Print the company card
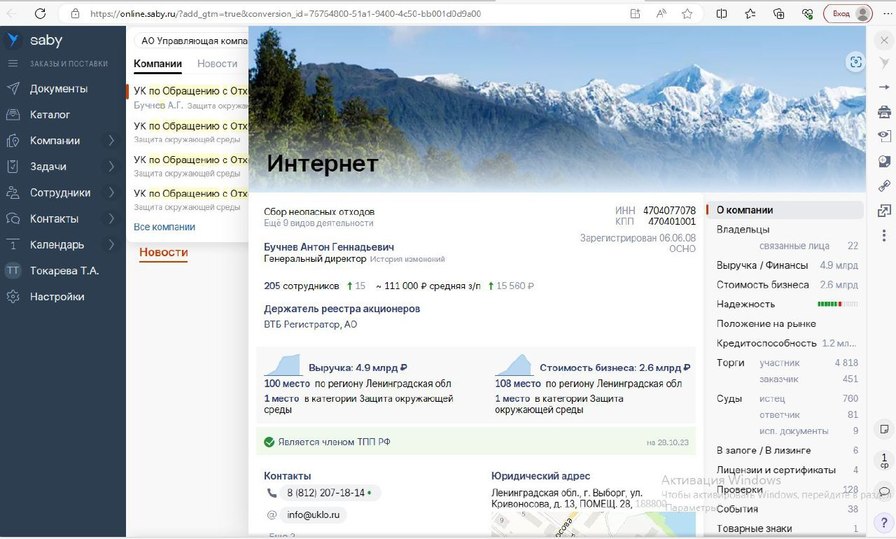Viewport: 896px width, 539px height. [884, 111]
